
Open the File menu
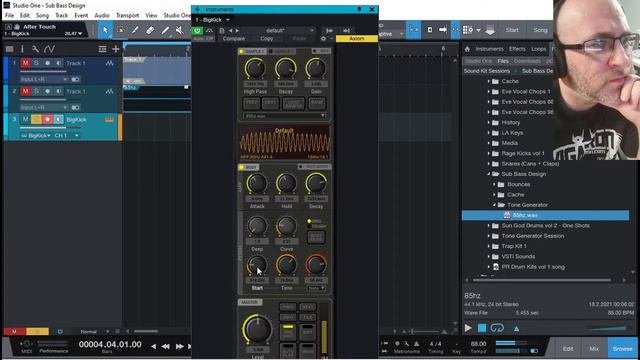[9, 16]
